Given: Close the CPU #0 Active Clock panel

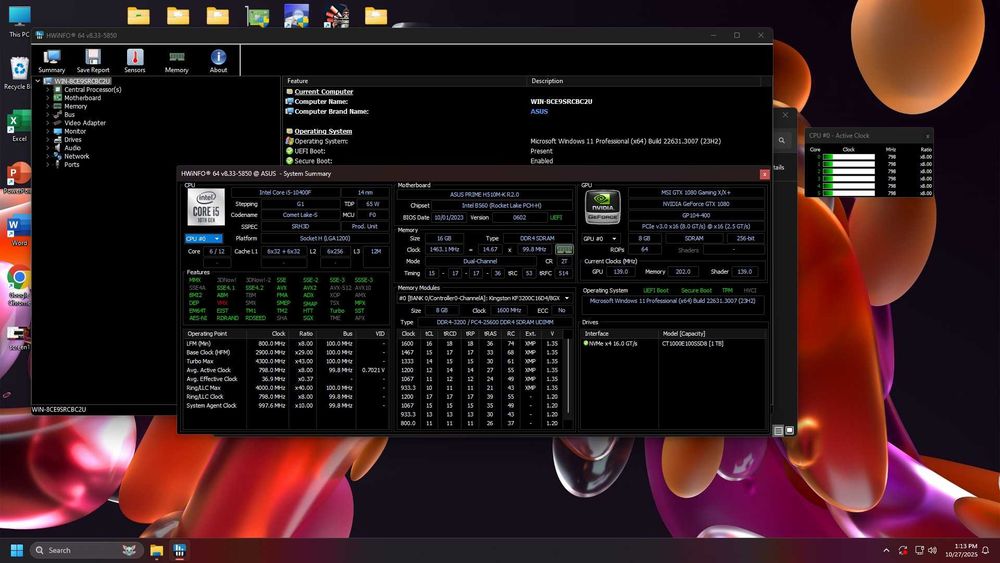Looking at the screenshot, I should coord(927,136).
